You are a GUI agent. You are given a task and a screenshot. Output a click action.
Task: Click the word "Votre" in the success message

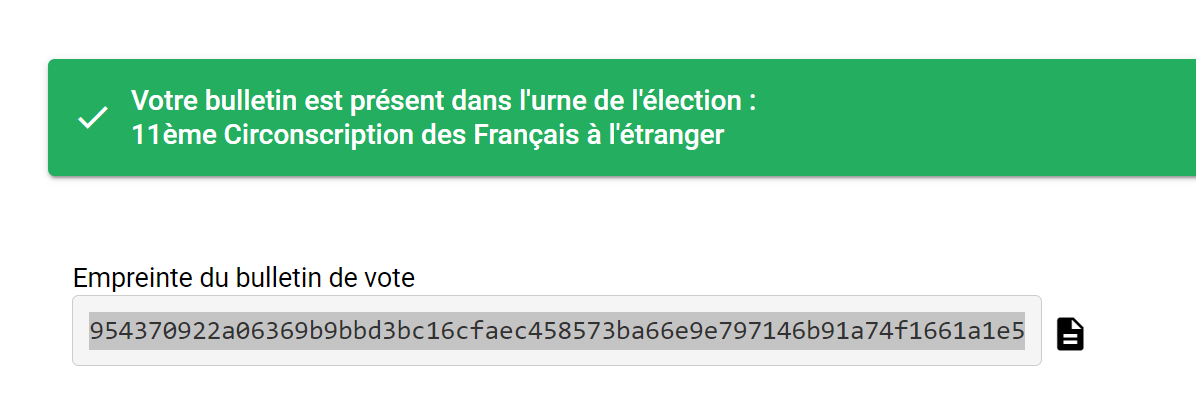[161, 101]
